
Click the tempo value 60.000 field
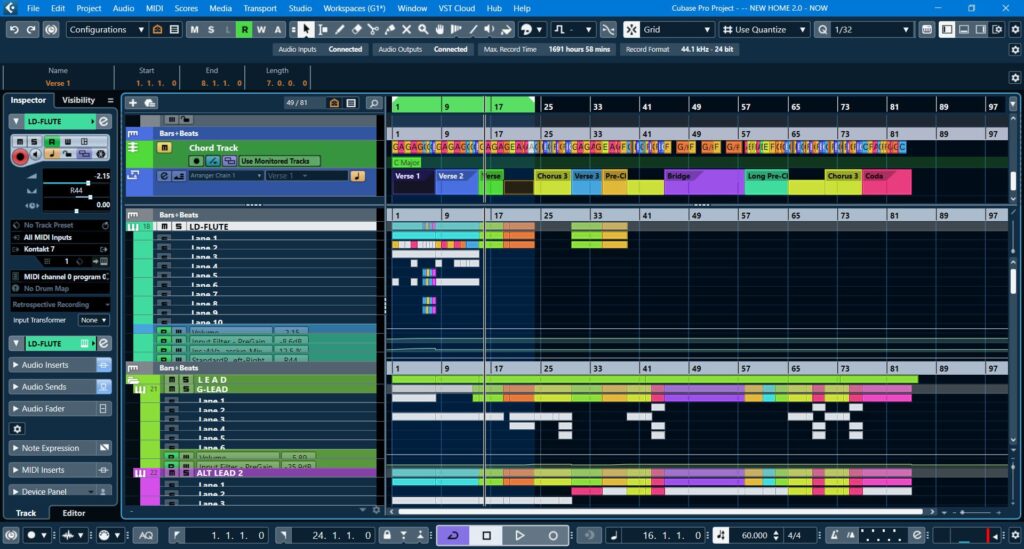click(754, 535)
